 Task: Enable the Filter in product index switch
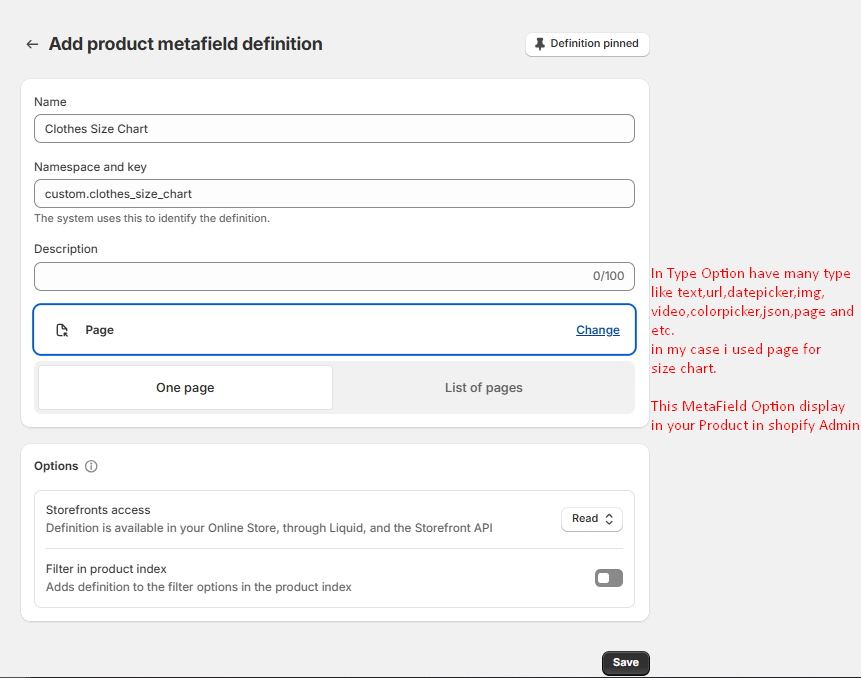tap(608, 578)
